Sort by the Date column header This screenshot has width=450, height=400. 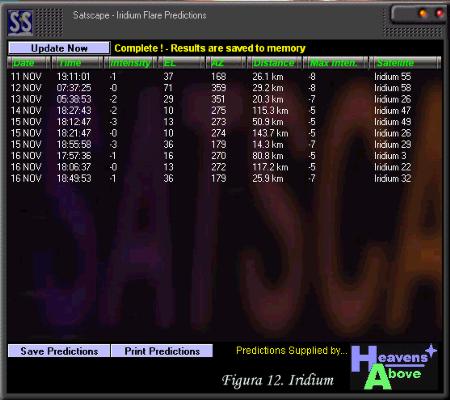[29, 63]
